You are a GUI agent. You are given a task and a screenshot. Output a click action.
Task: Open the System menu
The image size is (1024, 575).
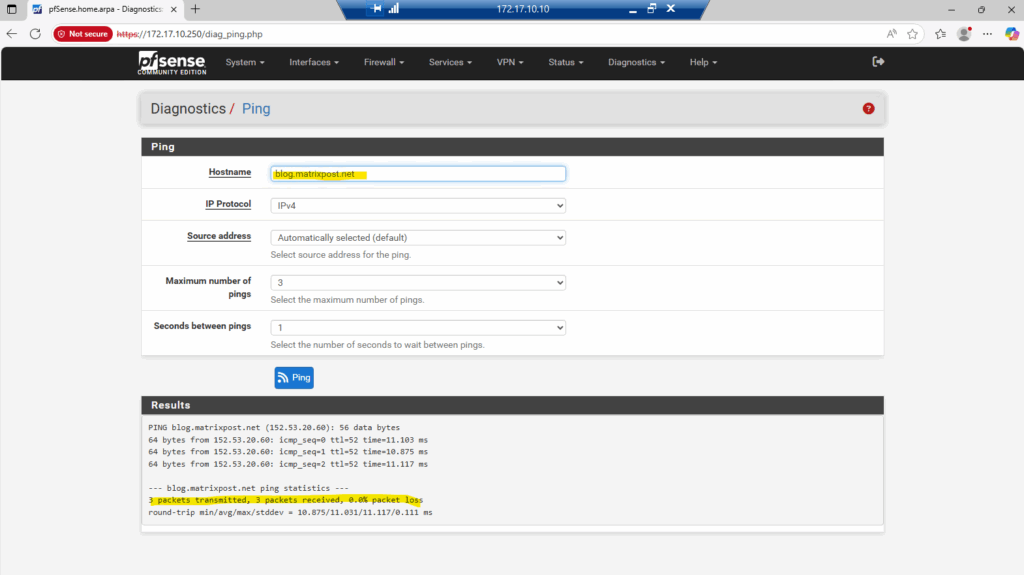245,62
